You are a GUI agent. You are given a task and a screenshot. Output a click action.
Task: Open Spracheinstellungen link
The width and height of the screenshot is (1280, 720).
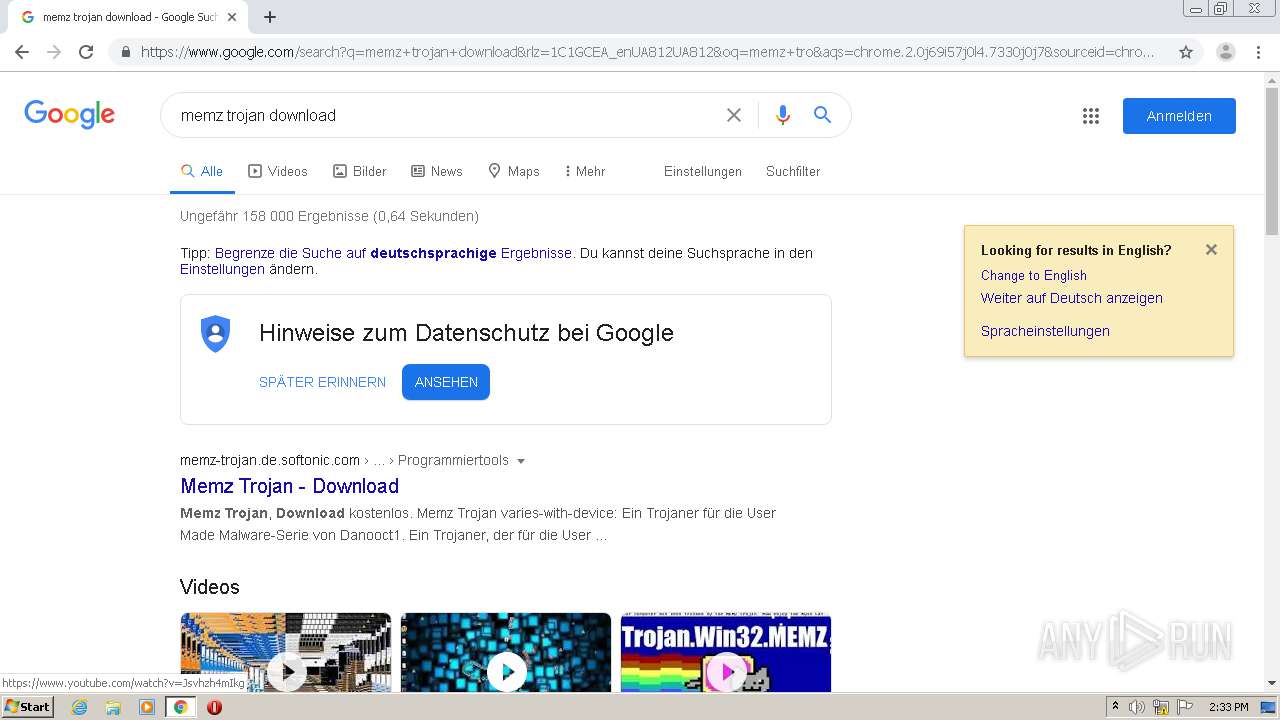1045,331
